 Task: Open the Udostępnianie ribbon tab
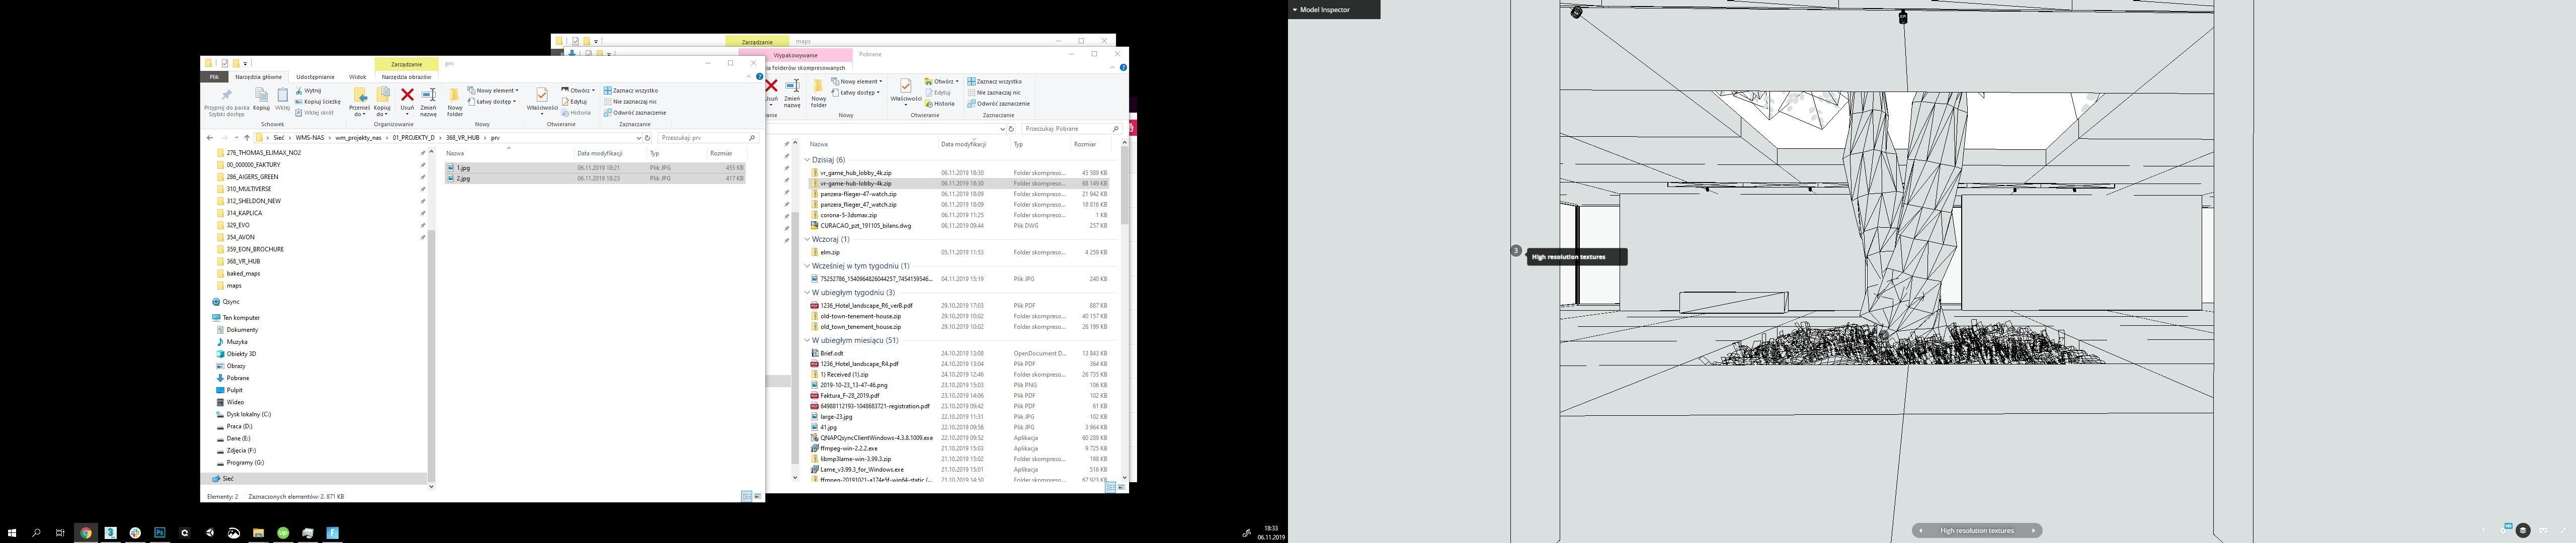click(x=315, y=77)
